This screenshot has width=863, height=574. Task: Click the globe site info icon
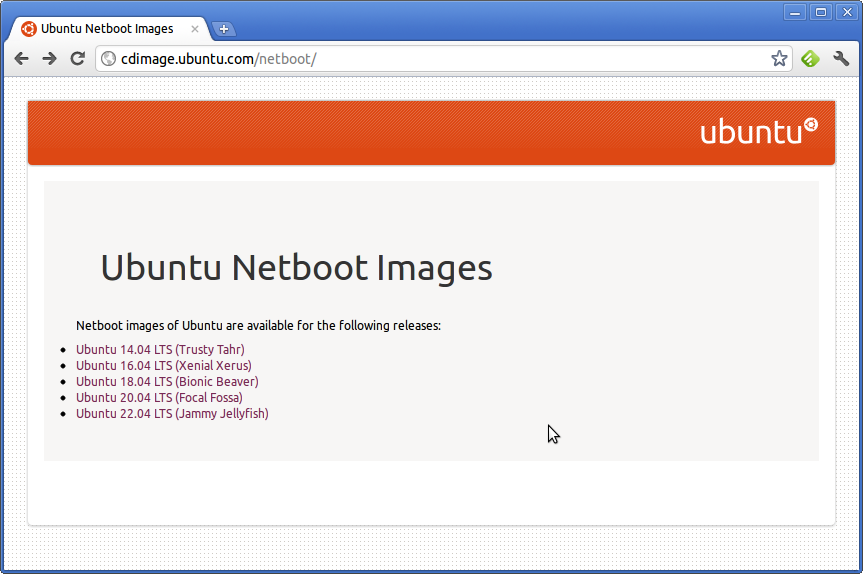click(108, 58)
